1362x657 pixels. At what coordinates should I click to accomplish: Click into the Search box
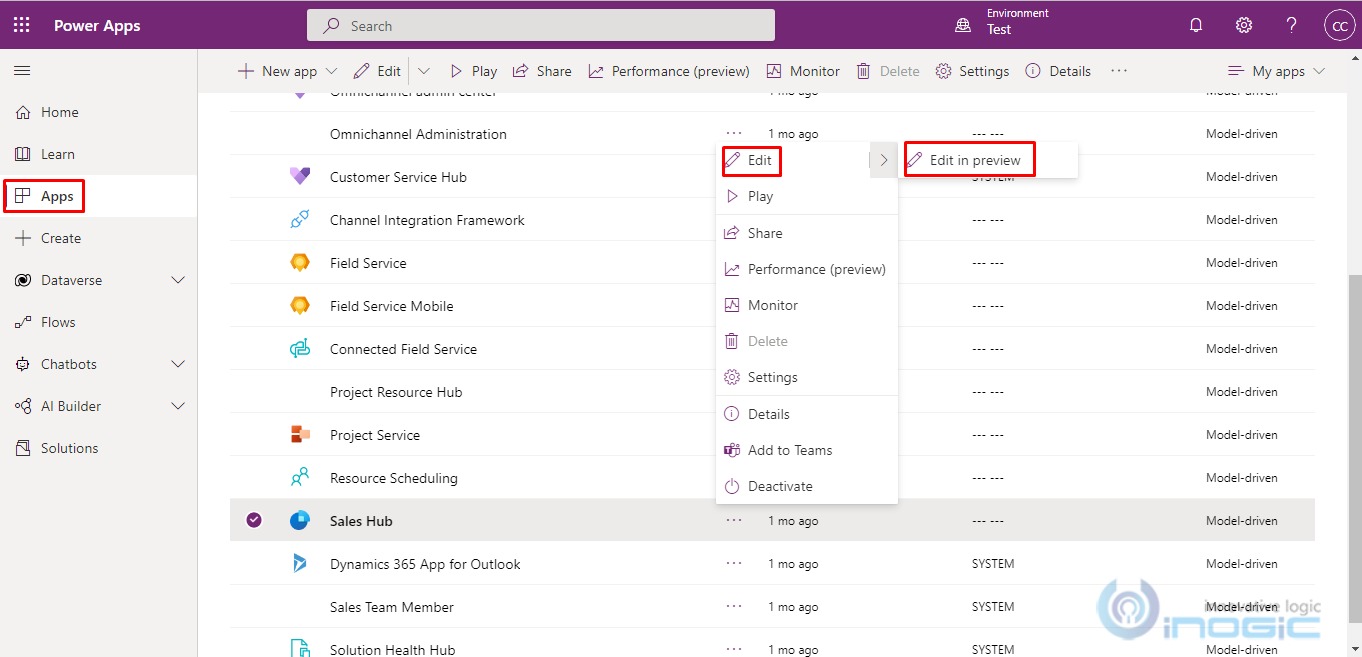pyautogui.click(x=540, y=26)
